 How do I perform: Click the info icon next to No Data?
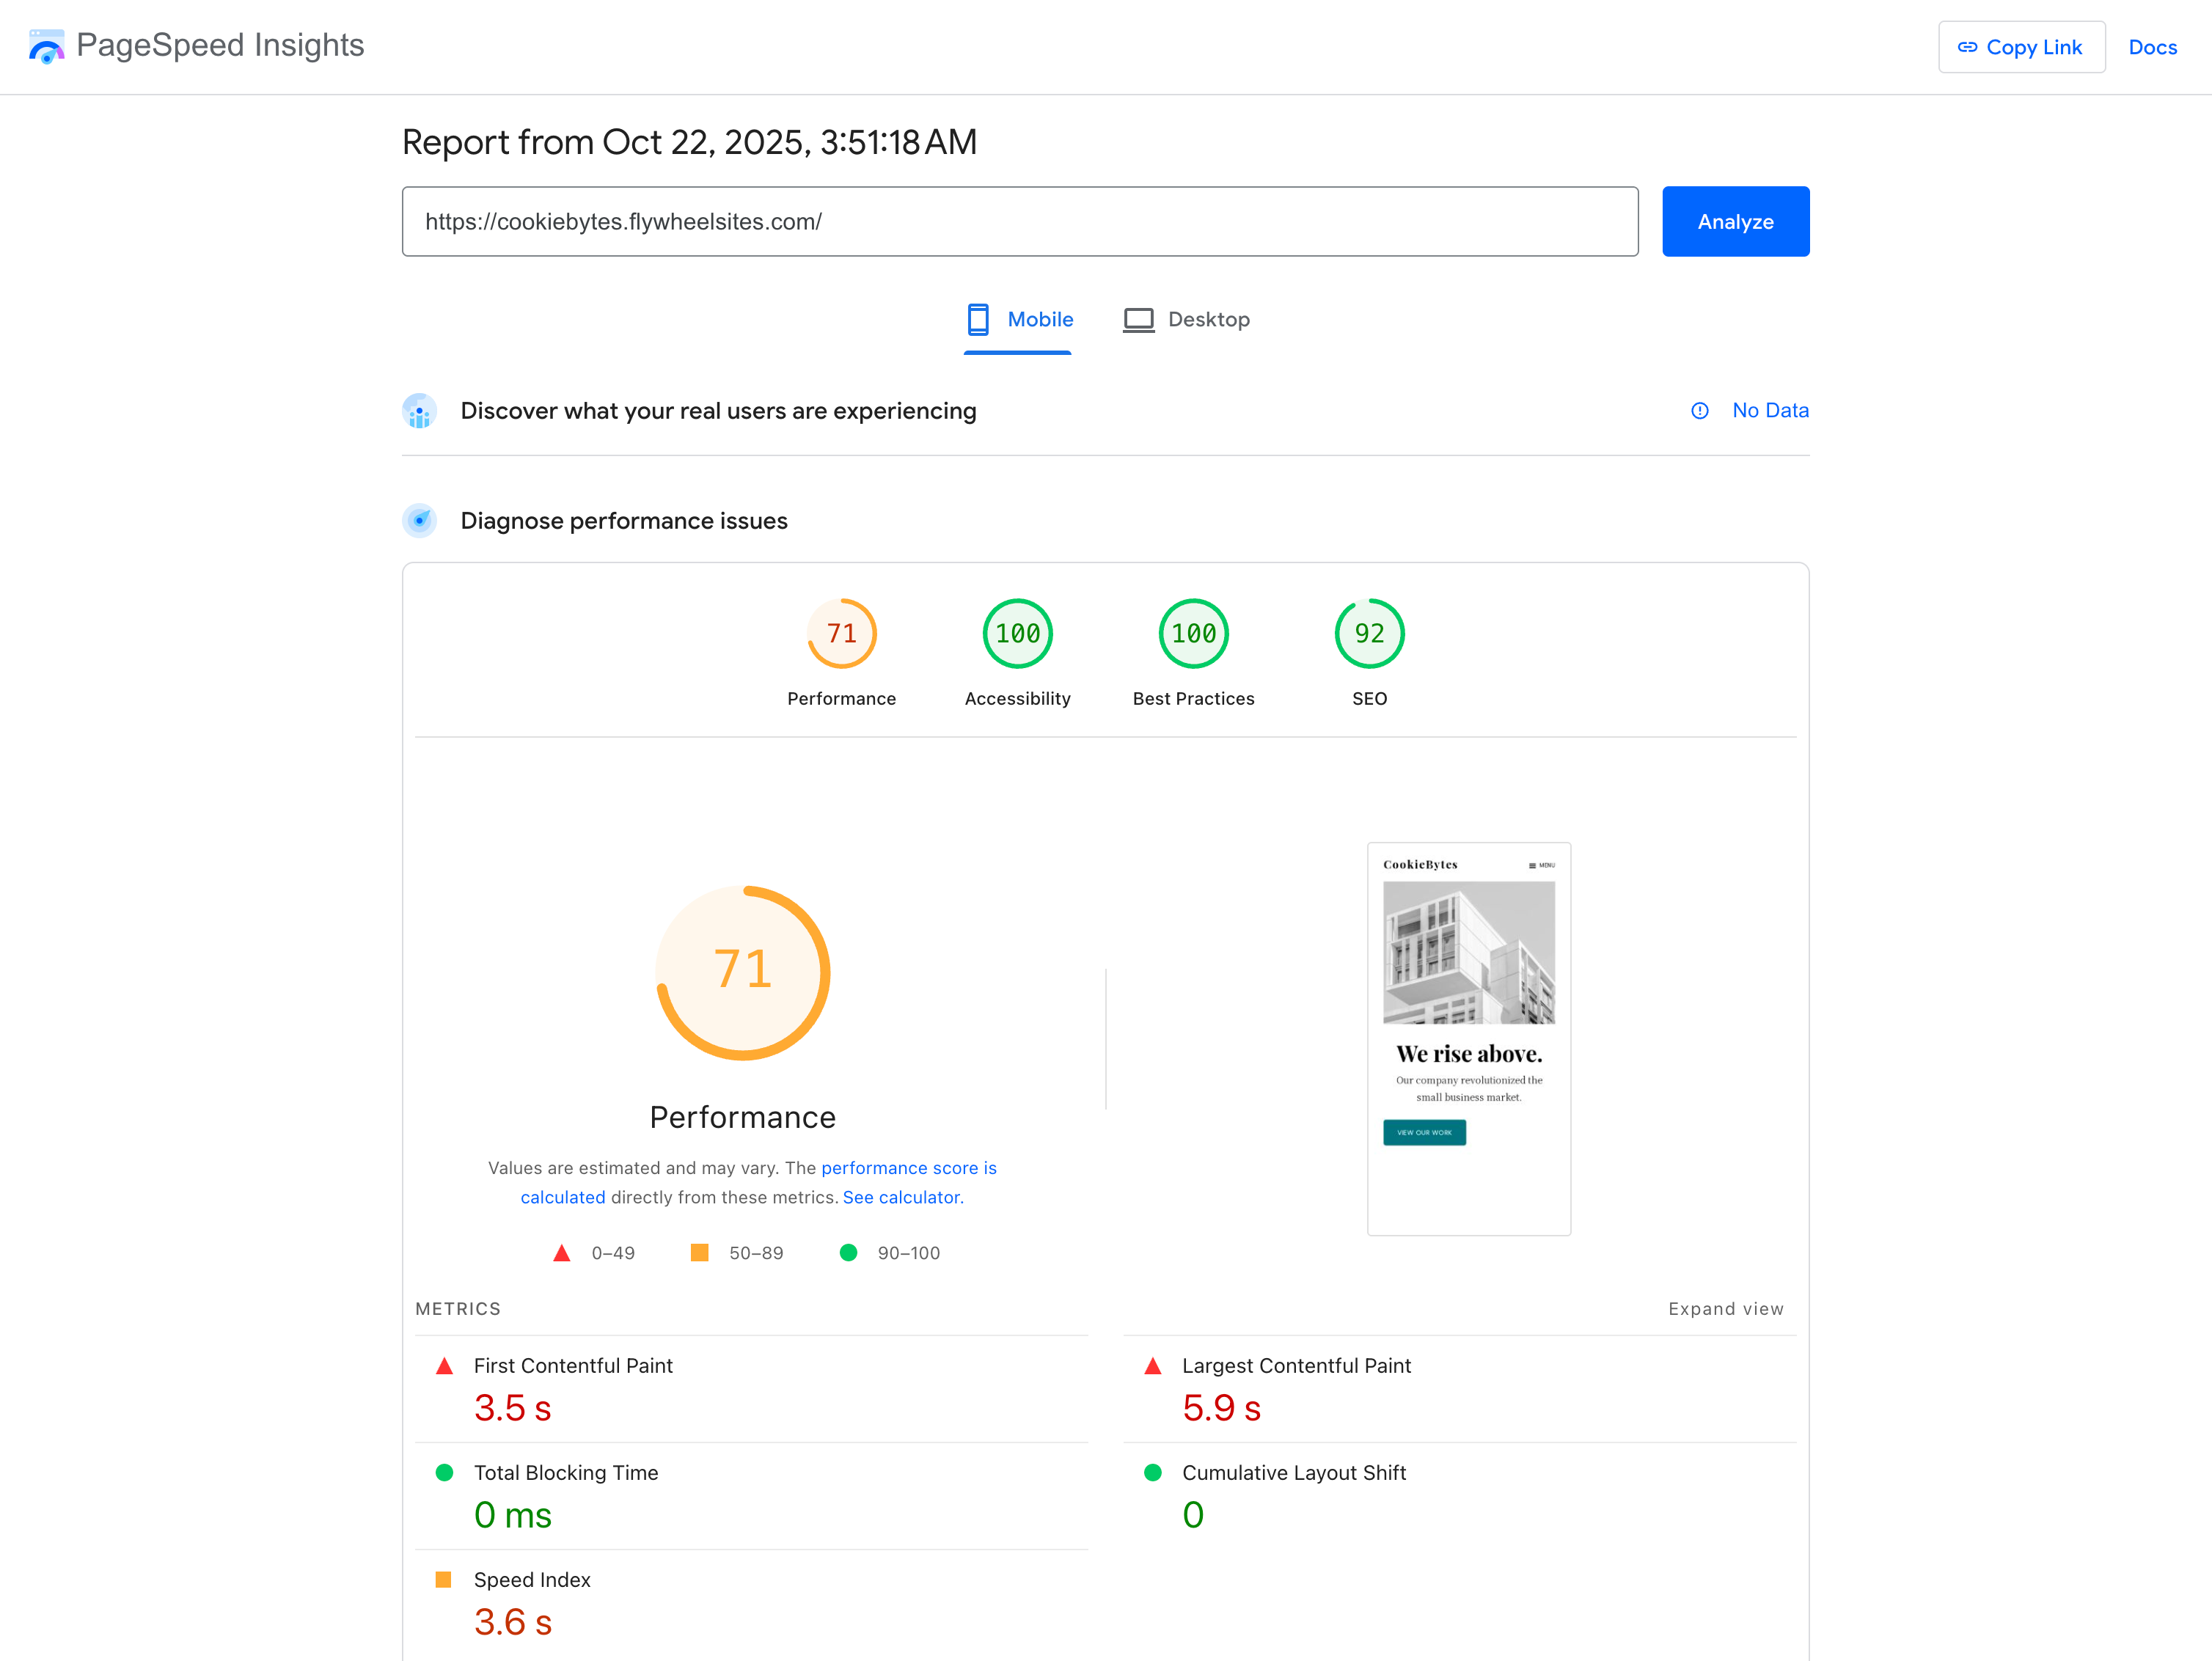pos(1700,410)
